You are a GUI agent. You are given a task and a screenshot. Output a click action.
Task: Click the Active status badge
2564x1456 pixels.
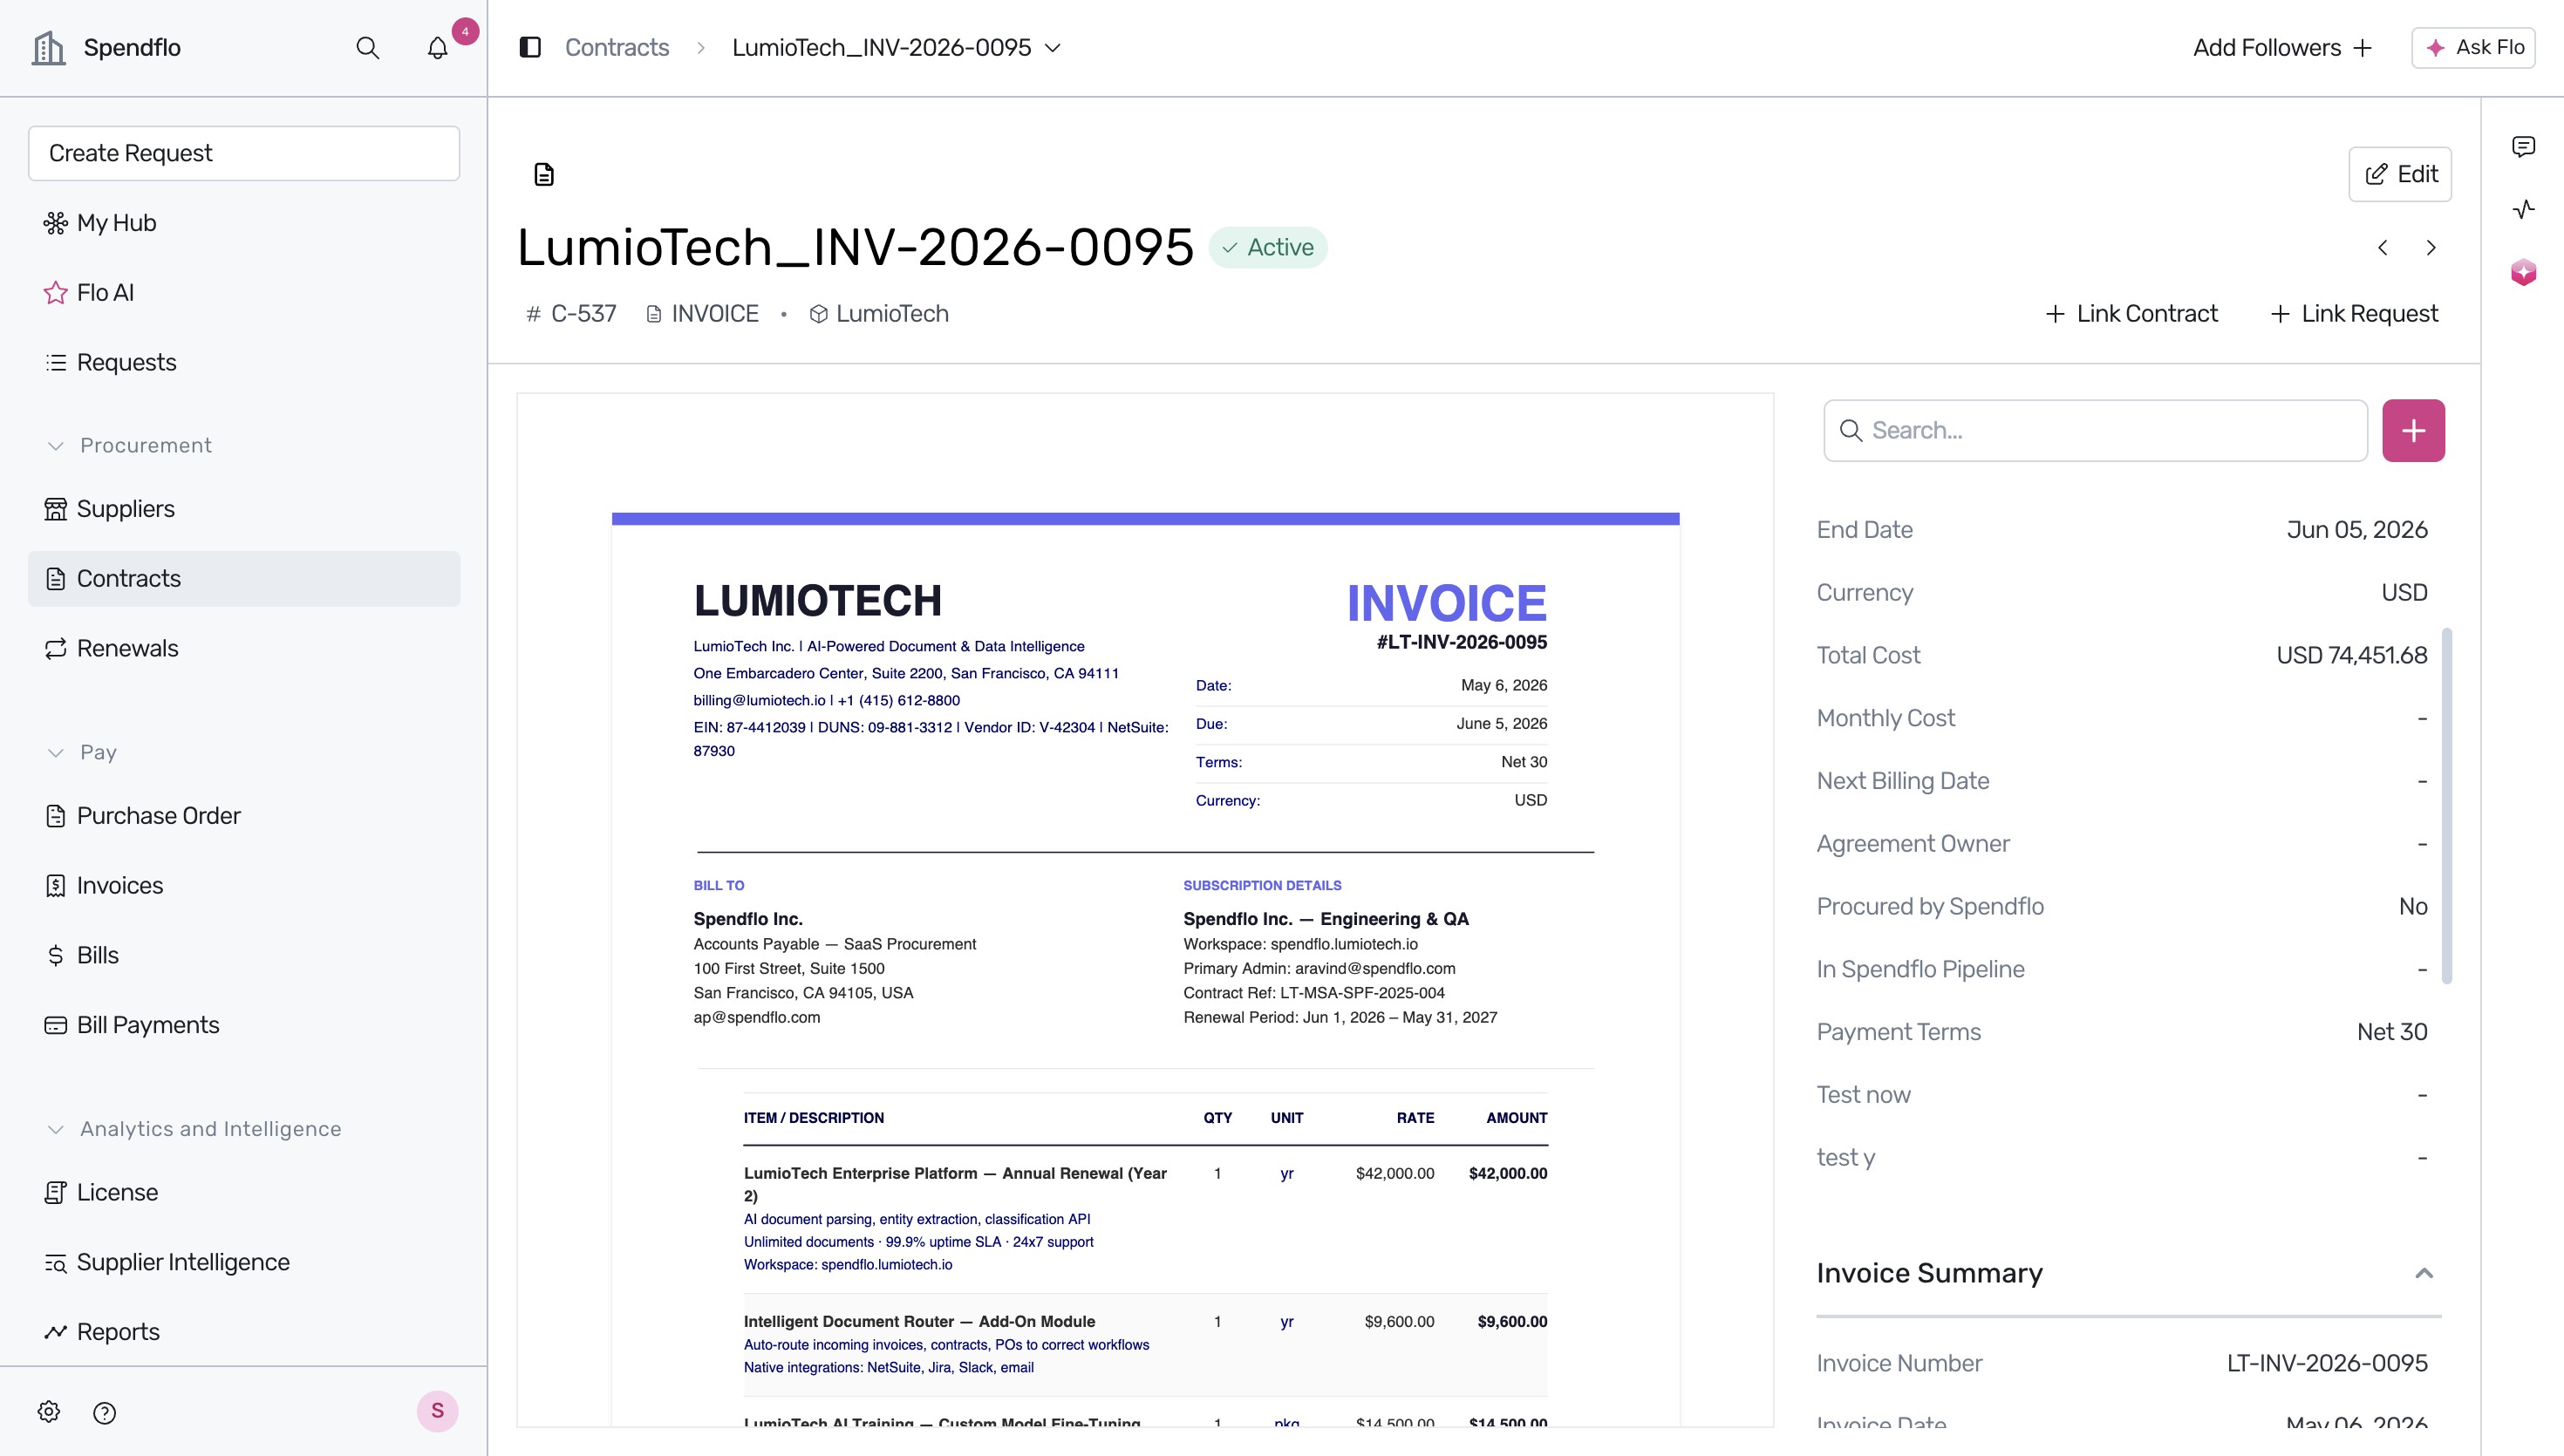point(1268,247)
